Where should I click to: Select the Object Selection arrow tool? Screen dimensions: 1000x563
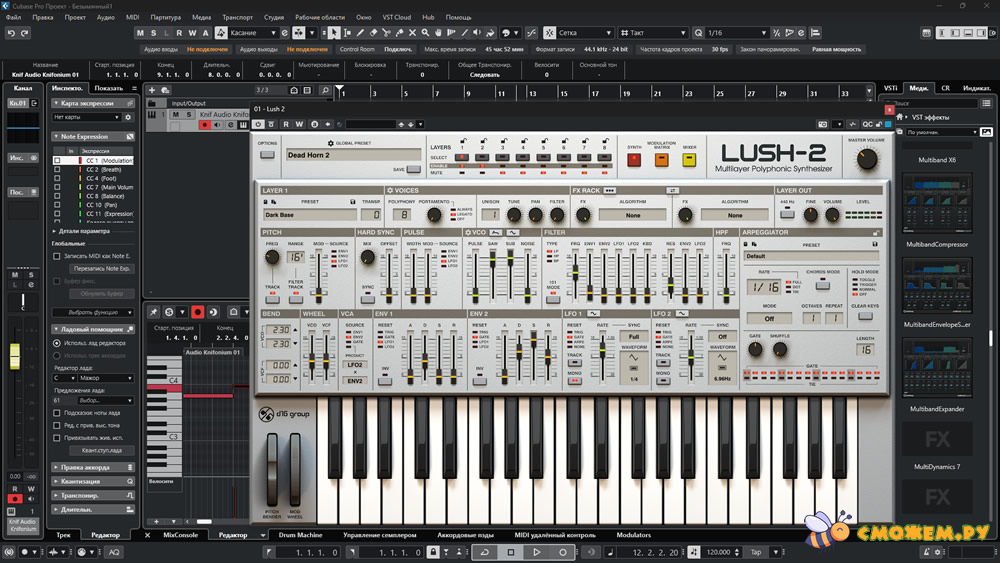click(x=334, y=33)
